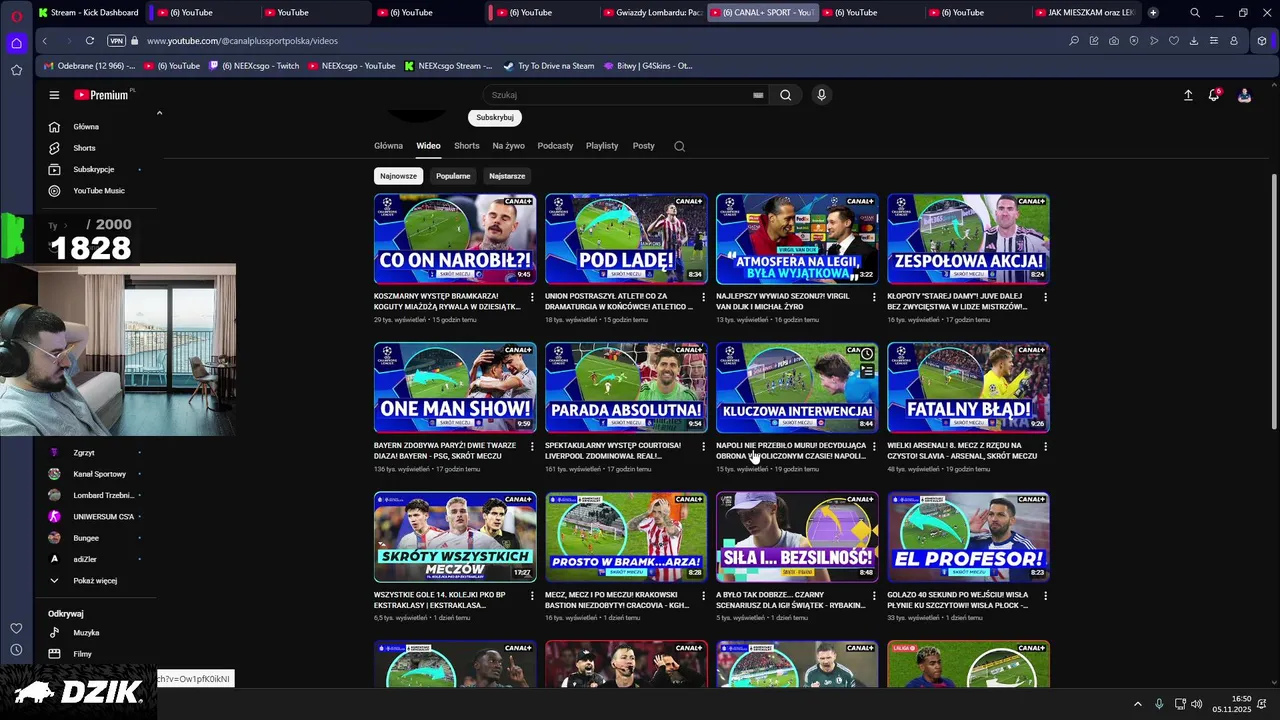
Task: Reload the current page
Action: coord(90,41)
